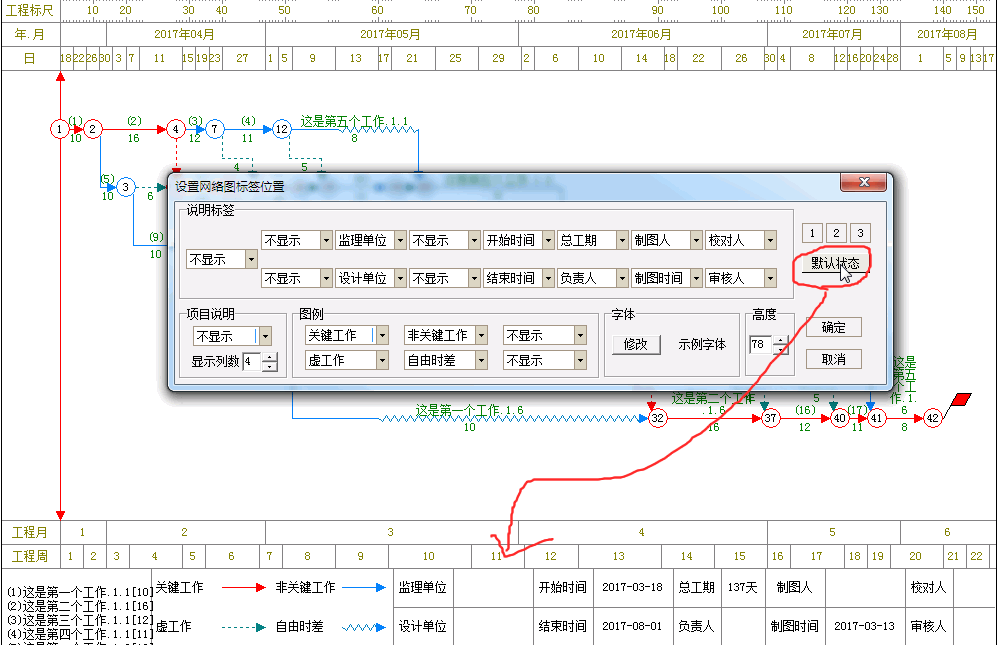Click network node 1 circle

point(60,129)
